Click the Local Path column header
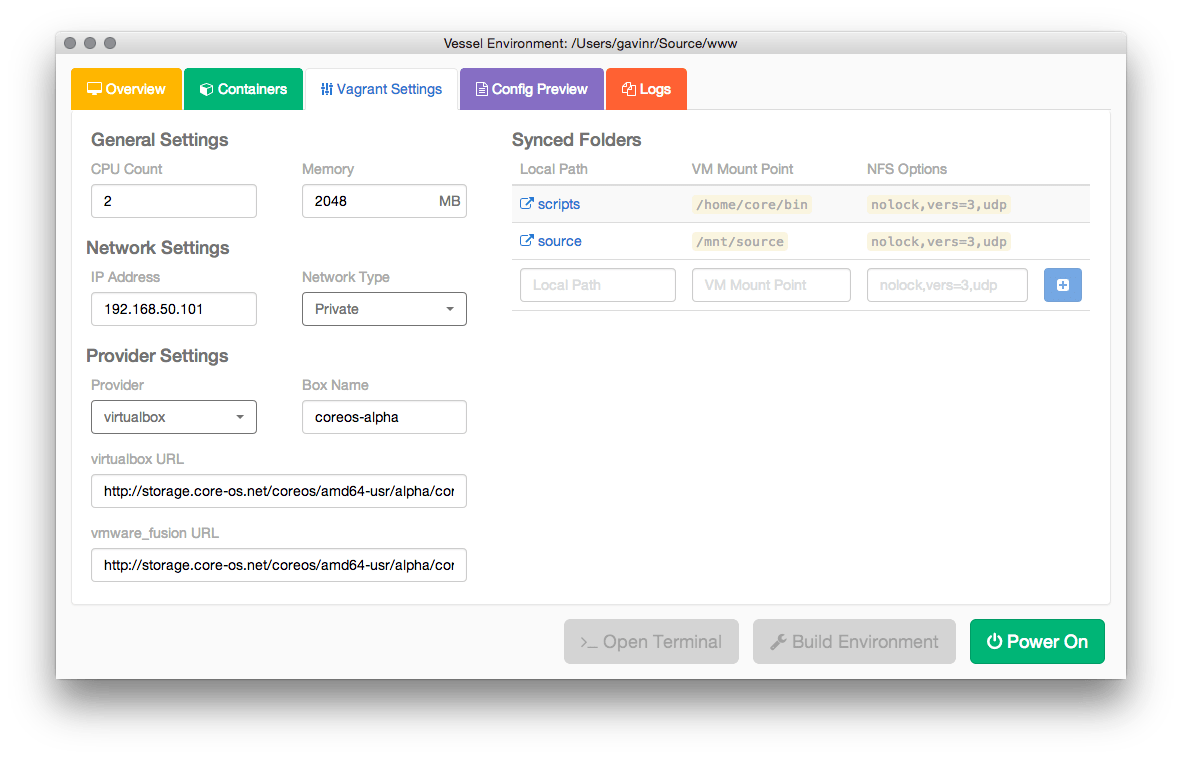This screenshot has height=759, width=1182. (554, 169)
